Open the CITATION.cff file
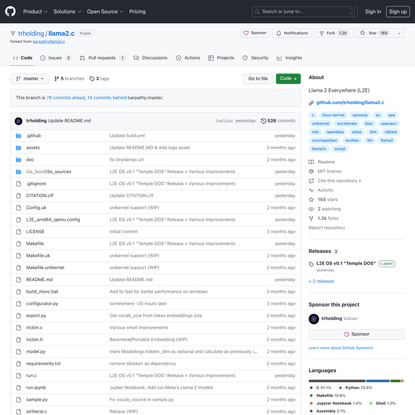Image resolution: width=415 pixels, height=415 pixels. click(40, 196)
